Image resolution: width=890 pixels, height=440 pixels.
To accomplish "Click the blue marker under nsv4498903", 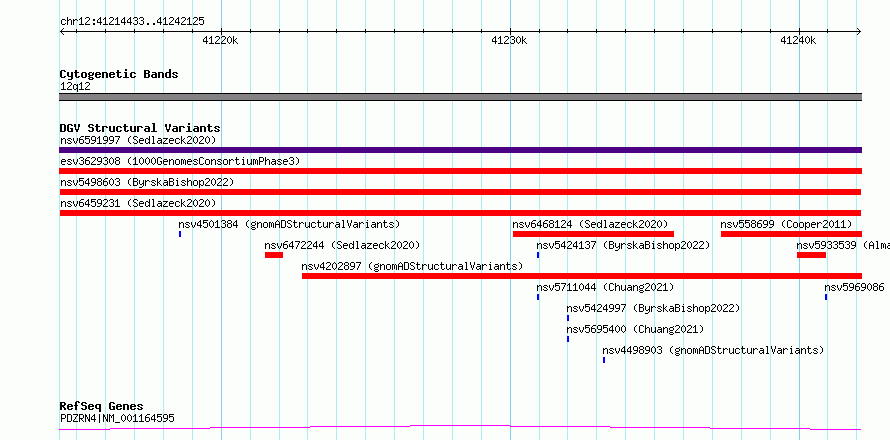I will 604,360.
